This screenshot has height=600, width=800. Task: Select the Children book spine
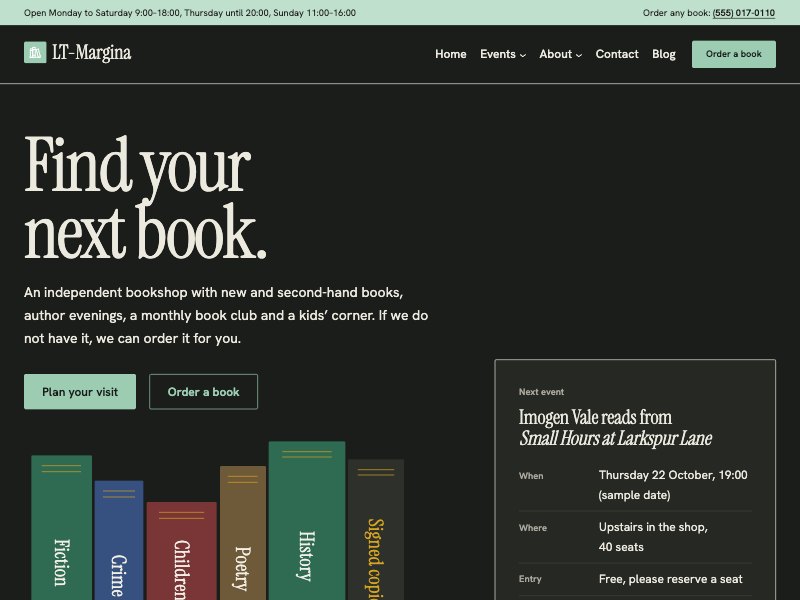pyautogui.click(x=182, y=551)
